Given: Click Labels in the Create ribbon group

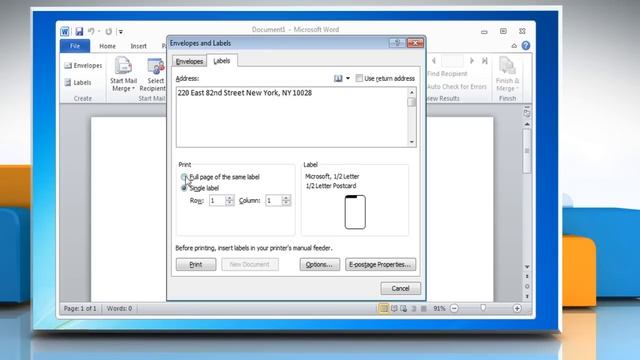Looking at the screenshot, I should point(78,82).
